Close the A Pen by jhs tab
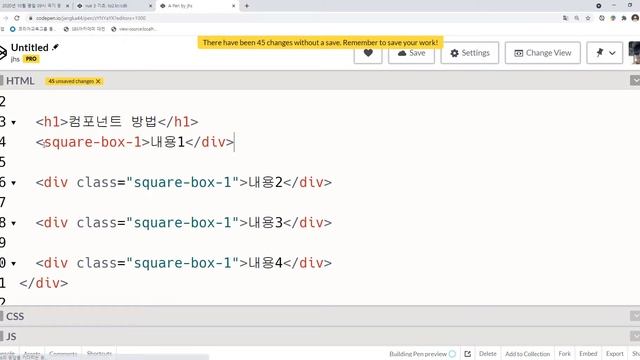Viewport: 640px width, 360px height. click(233, 6)
